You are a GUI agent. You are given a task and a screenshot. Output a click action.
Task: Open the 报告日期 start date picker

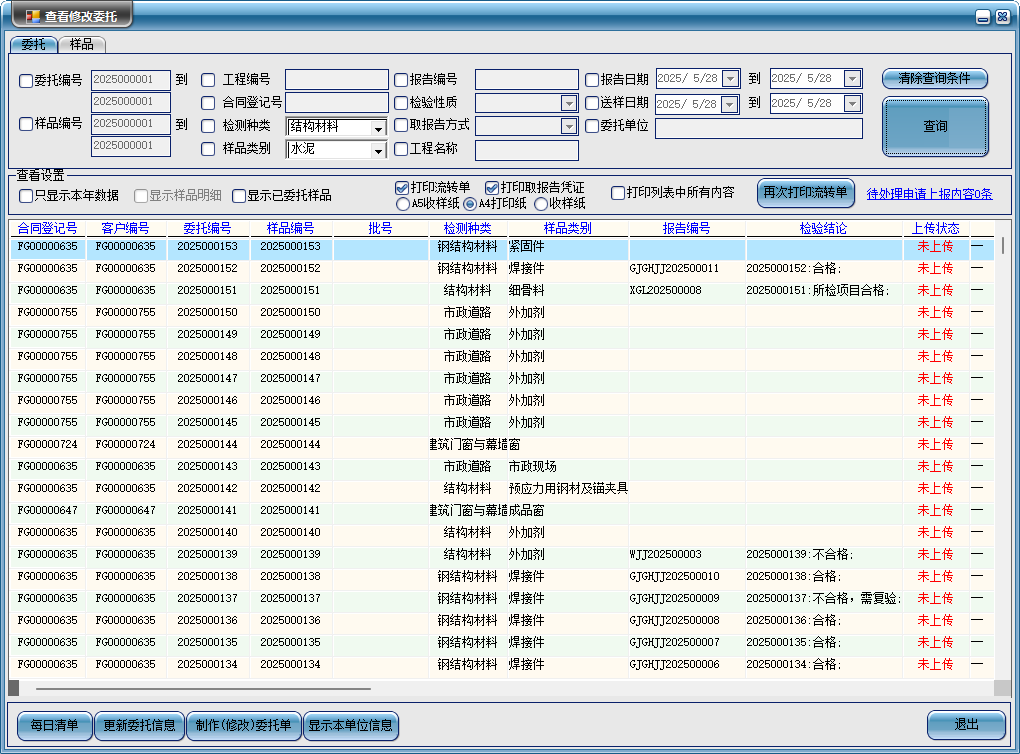pos(730,79)
